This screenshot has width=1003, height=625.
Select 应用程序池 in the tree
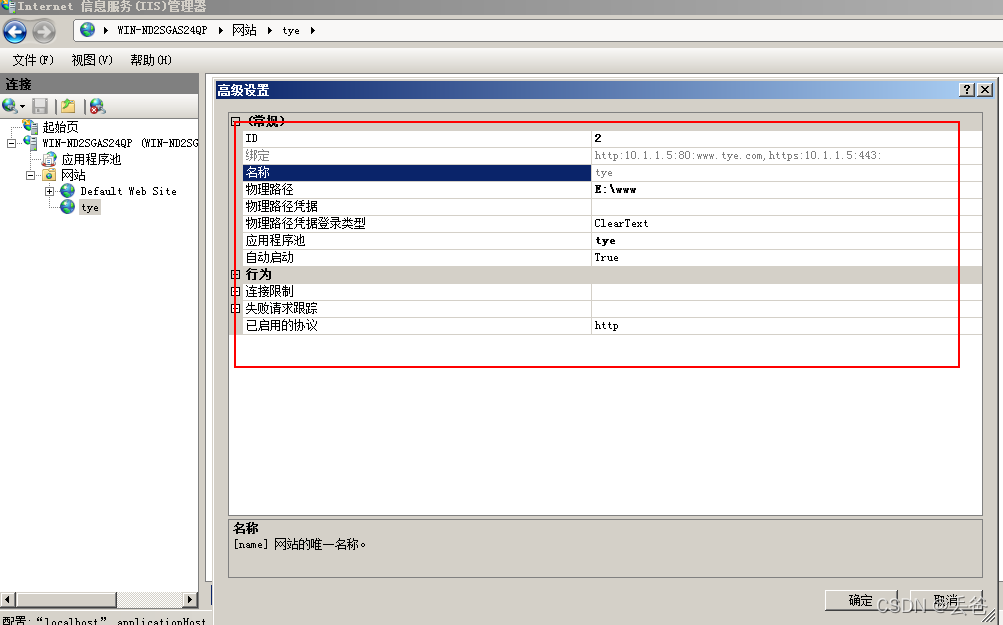pos(91,159)
